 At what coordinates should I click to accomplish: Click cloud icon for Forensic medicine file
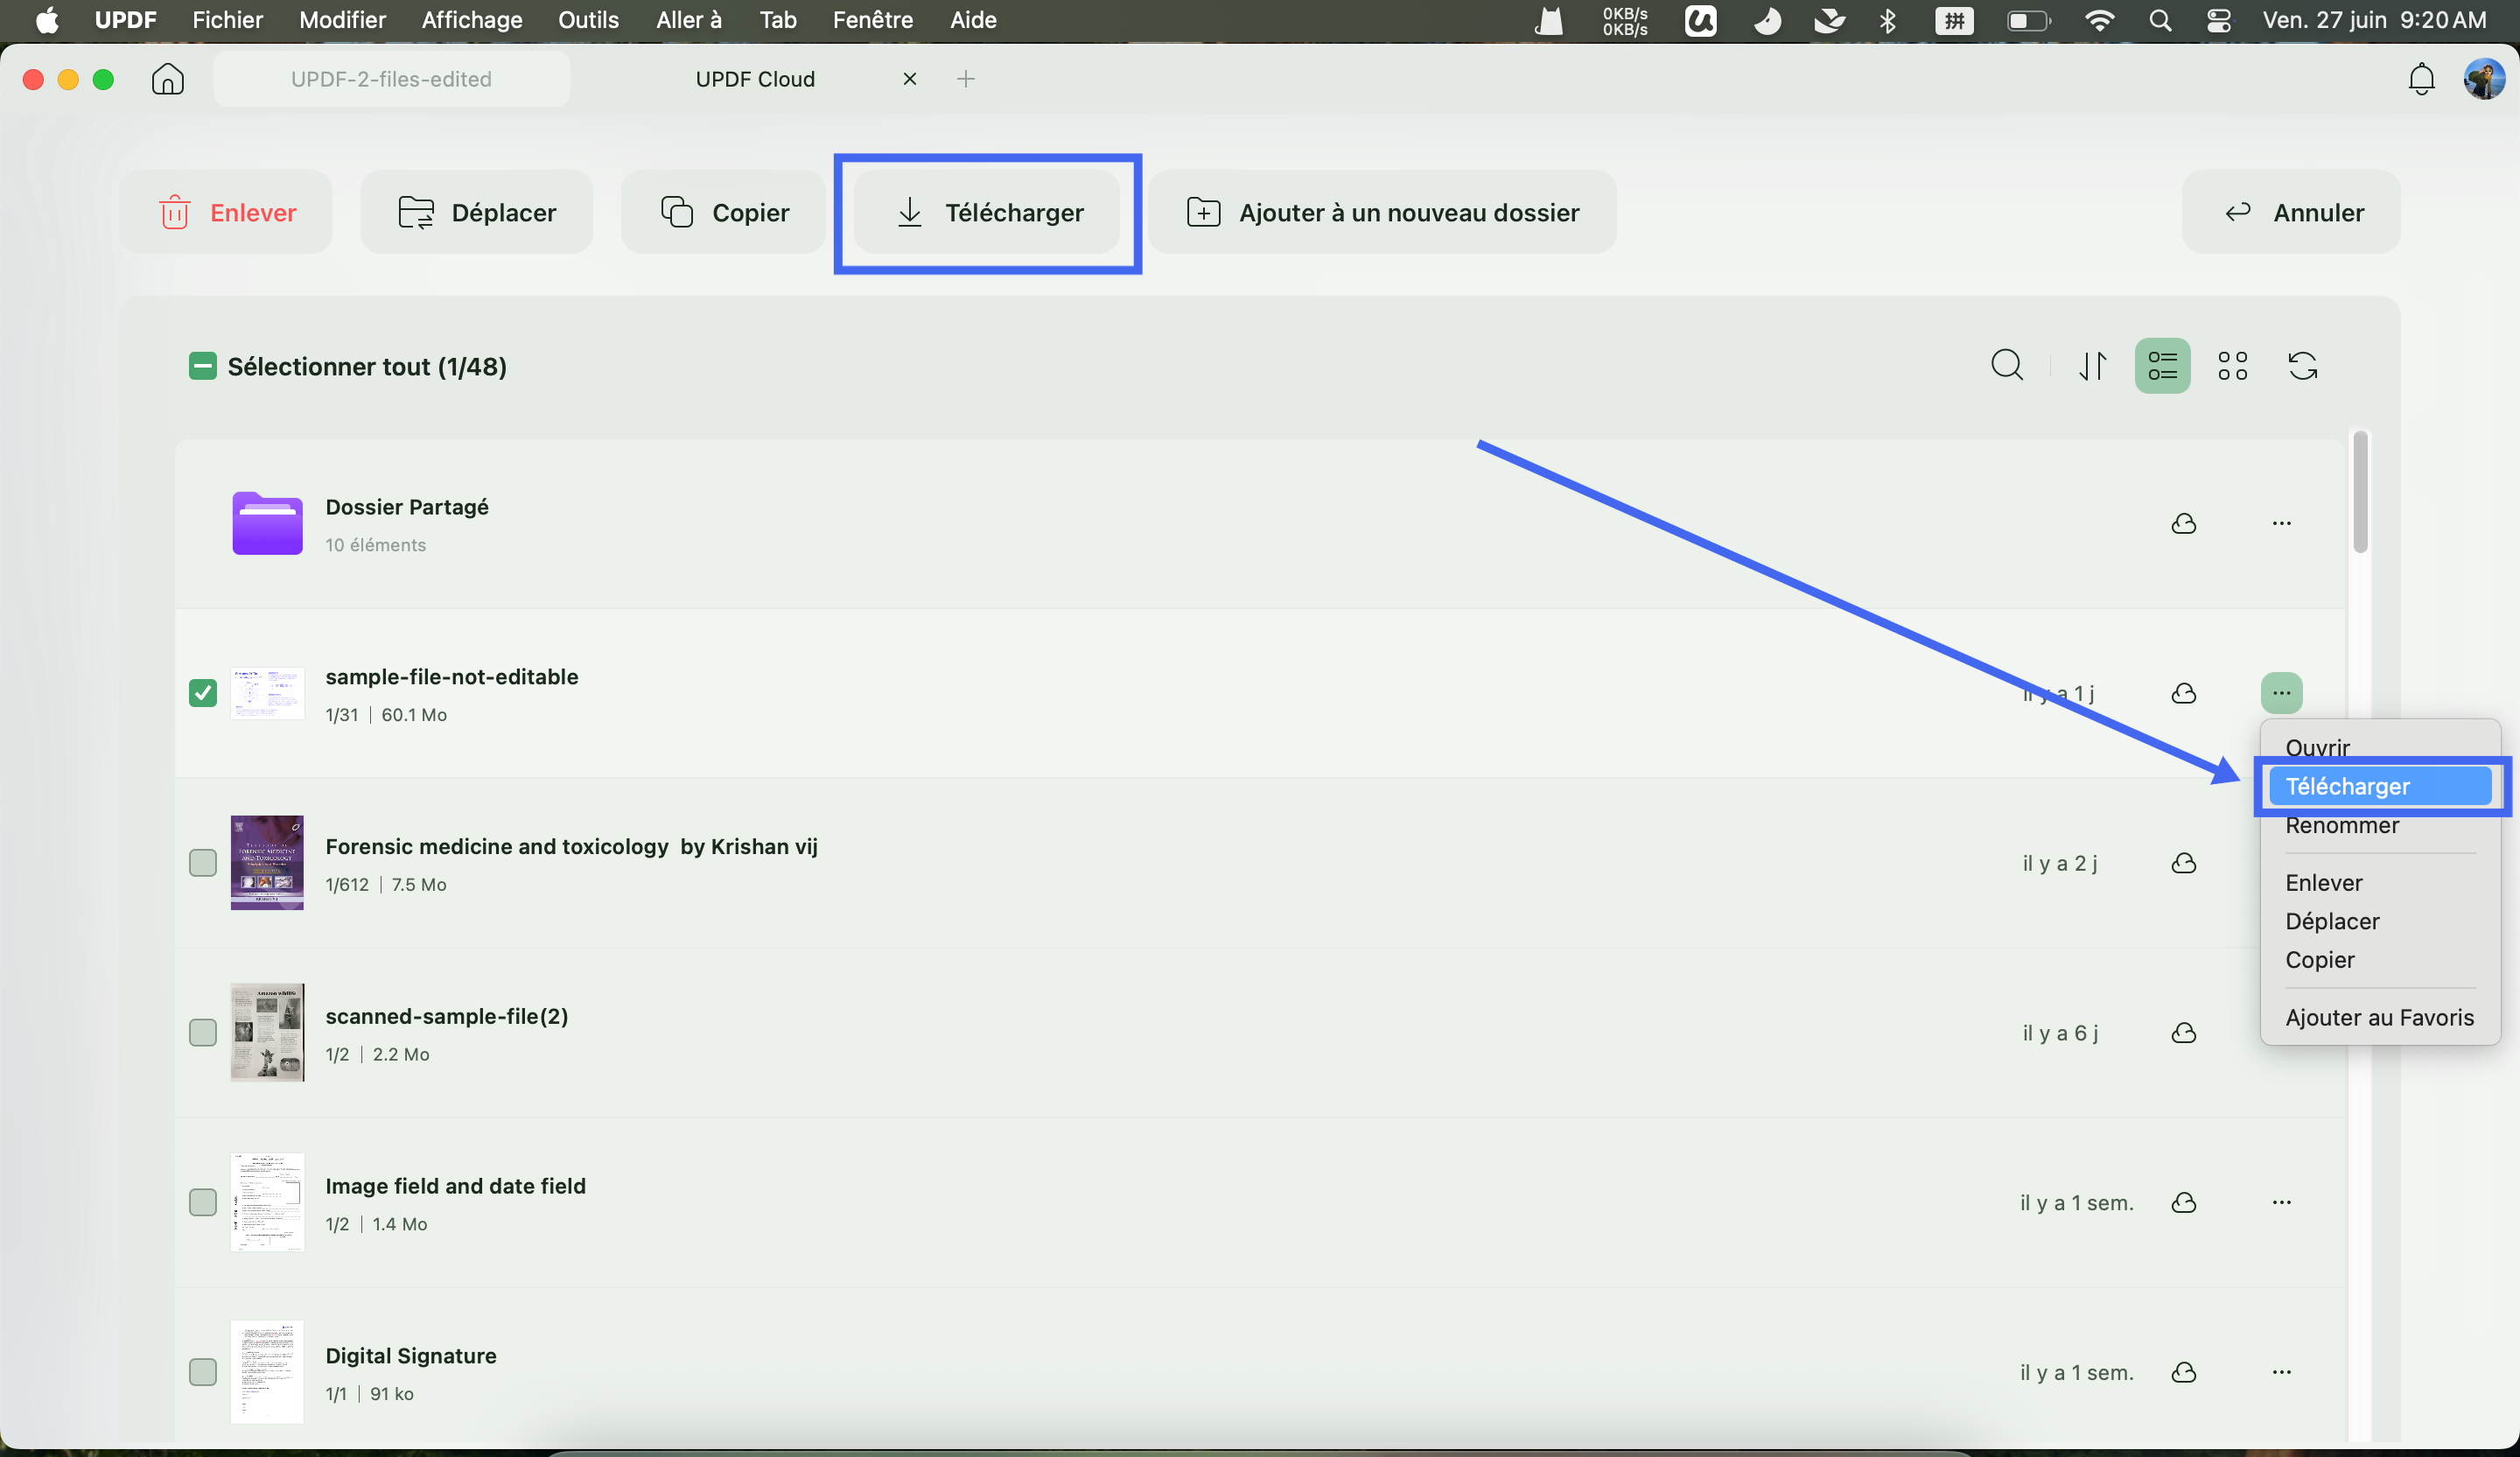(2183, 863)
